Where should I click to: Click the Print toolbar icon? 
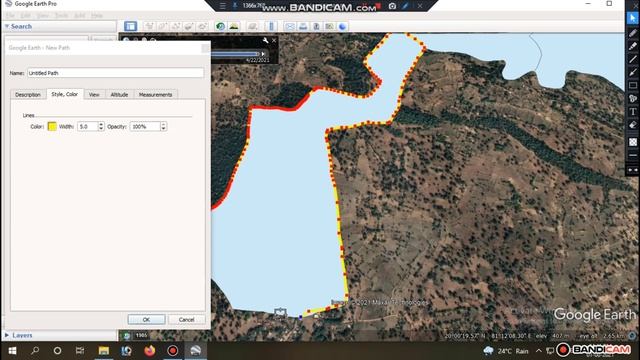pos(303,27)
